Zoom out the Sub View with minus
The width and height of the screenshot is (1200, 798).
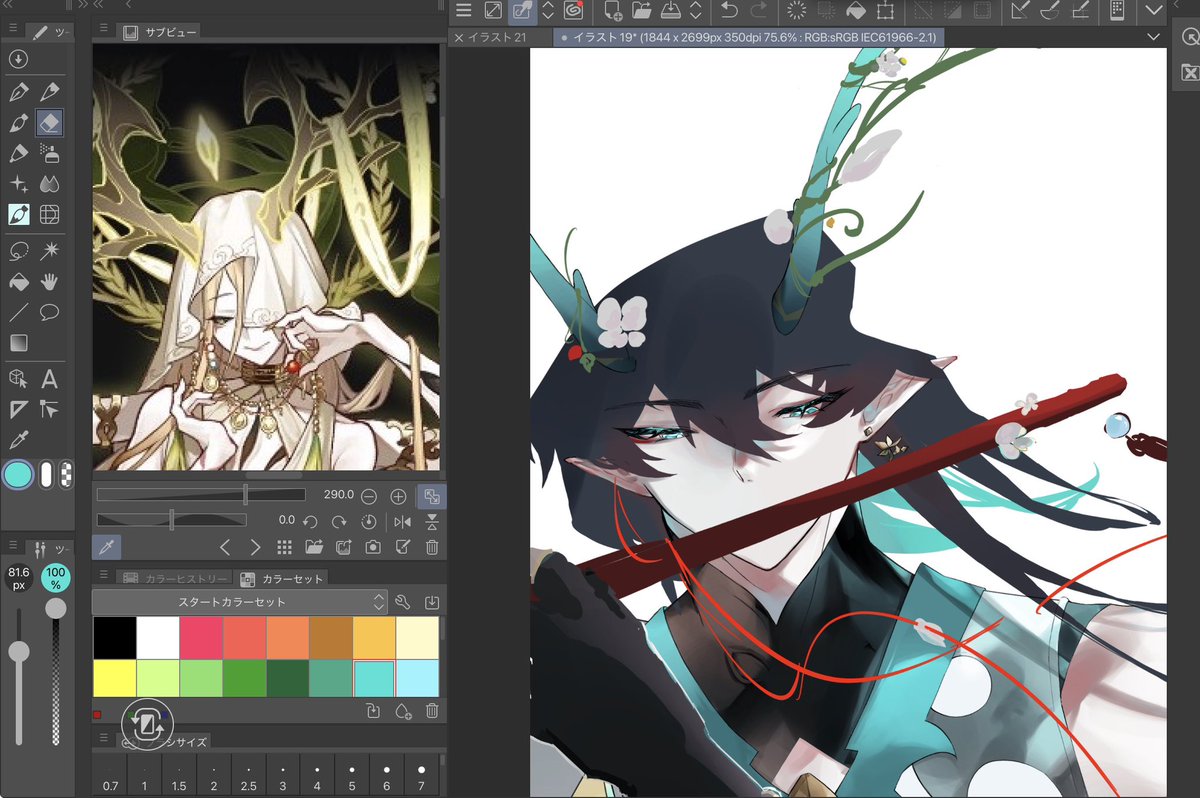(x=369, y=496)
